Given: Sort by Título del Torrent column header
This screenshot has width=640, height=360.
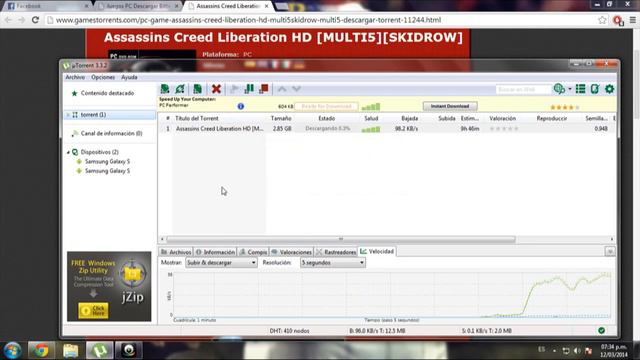Looking at the screenshot, I should [x=197, y=118].
